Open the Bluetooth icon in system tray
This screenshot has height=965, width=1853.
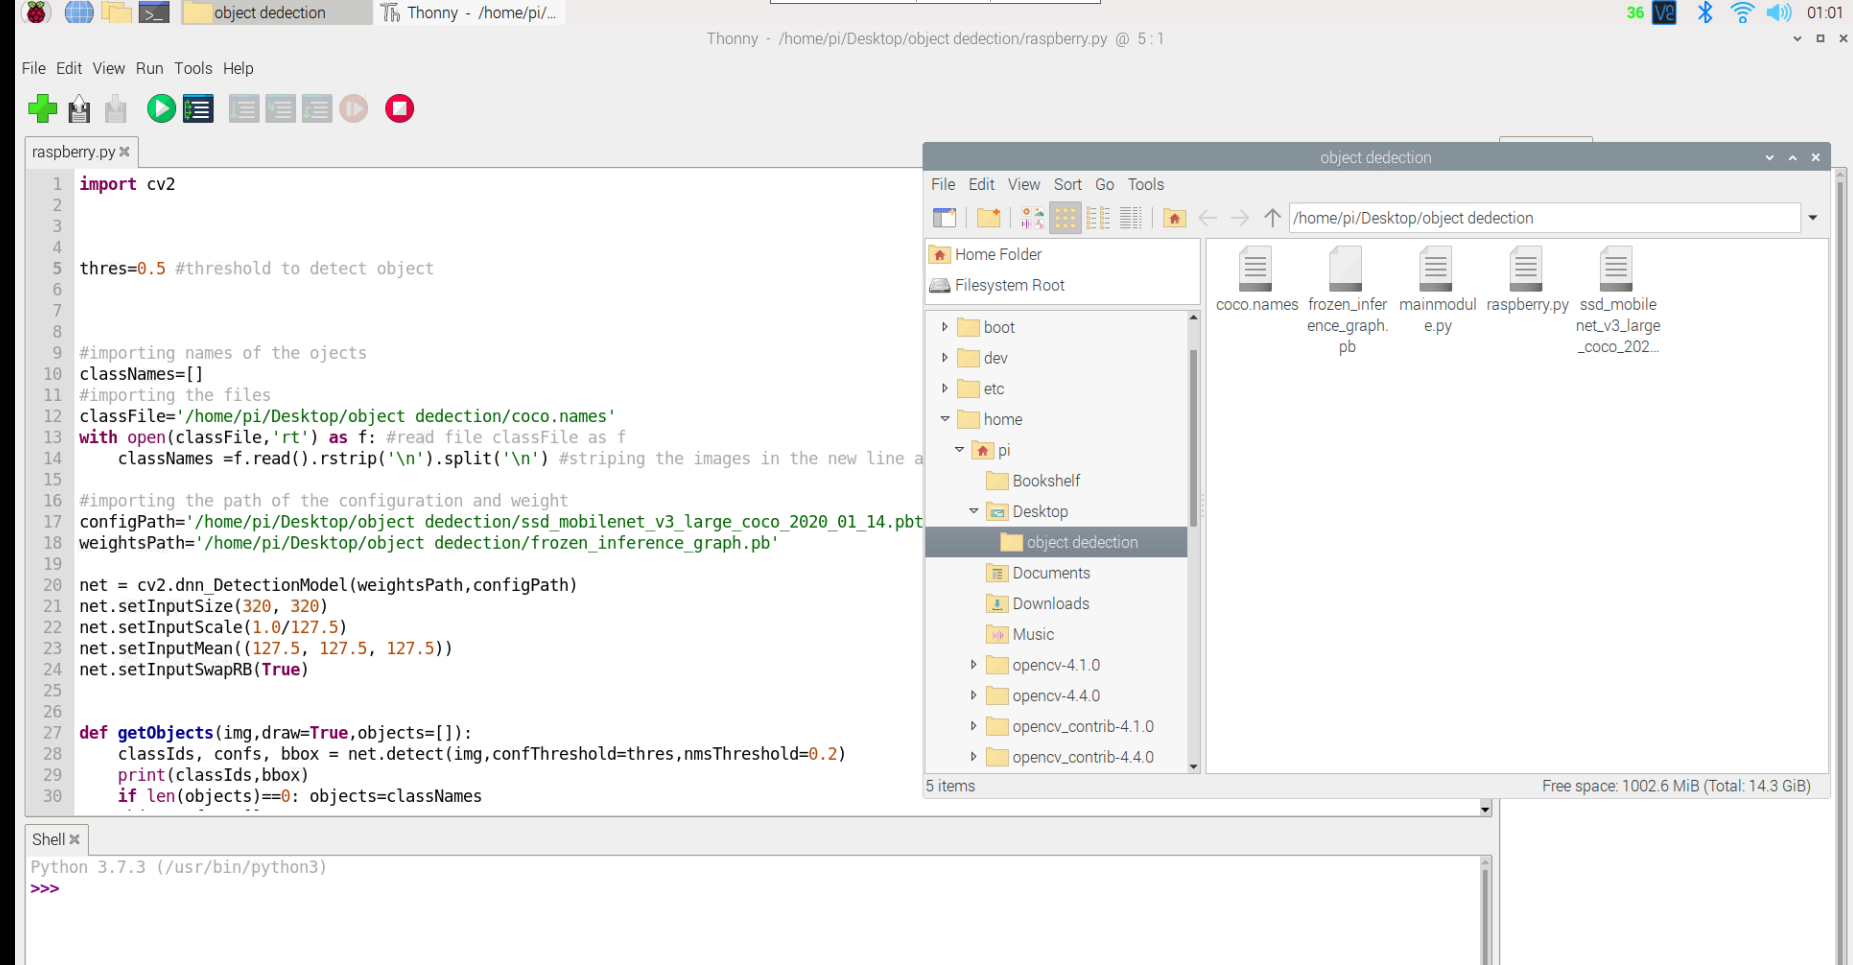tap(1705, 13)
